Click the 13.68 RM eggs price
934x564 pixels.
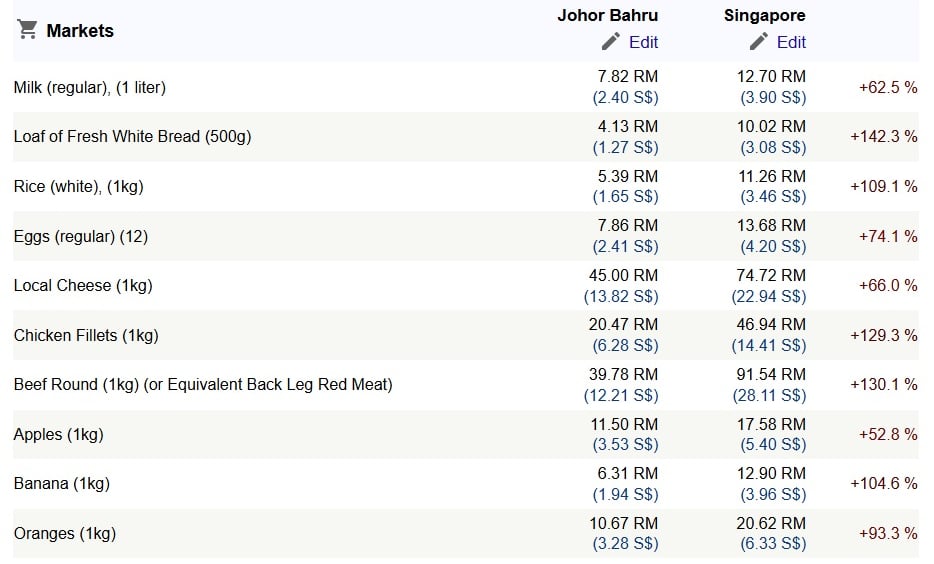771,226
